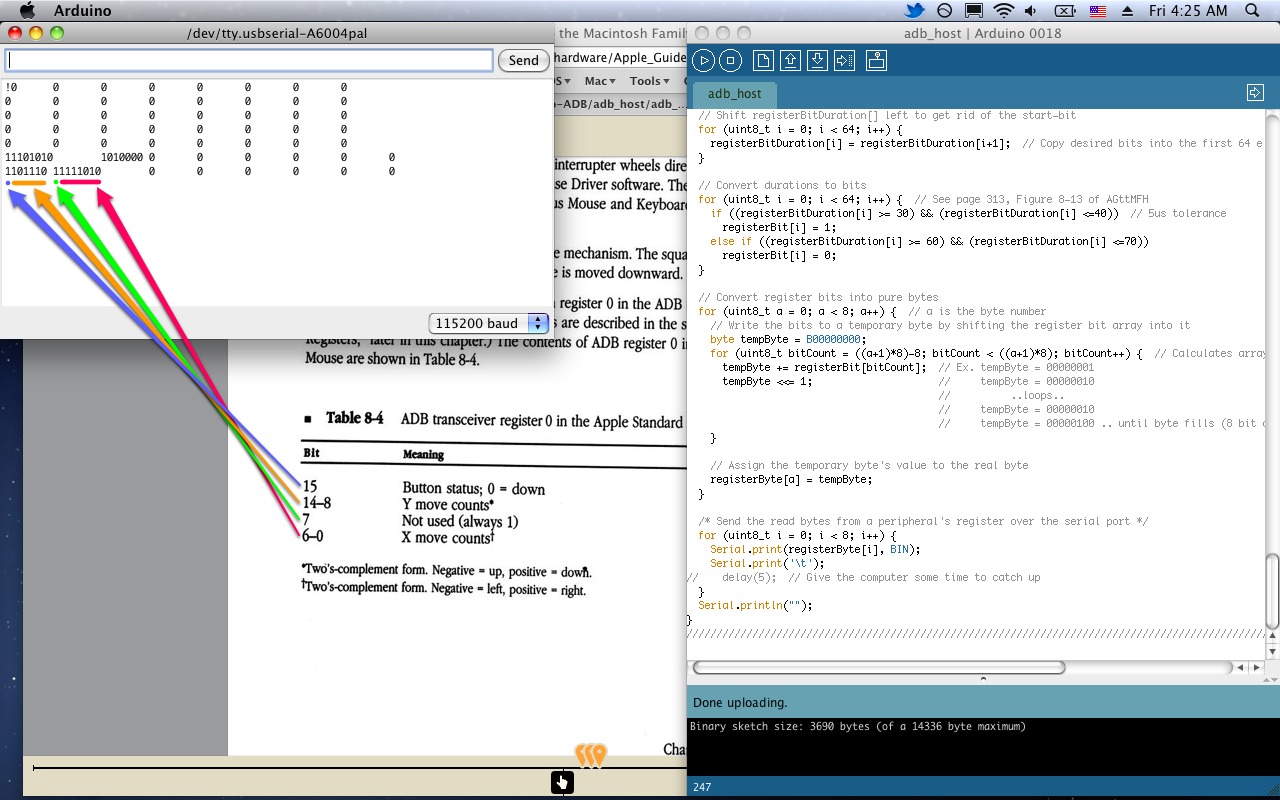Click the vertical scrollbar thumb in the Arduino editor
The image size is (1280, 800).
[1272, 591]
